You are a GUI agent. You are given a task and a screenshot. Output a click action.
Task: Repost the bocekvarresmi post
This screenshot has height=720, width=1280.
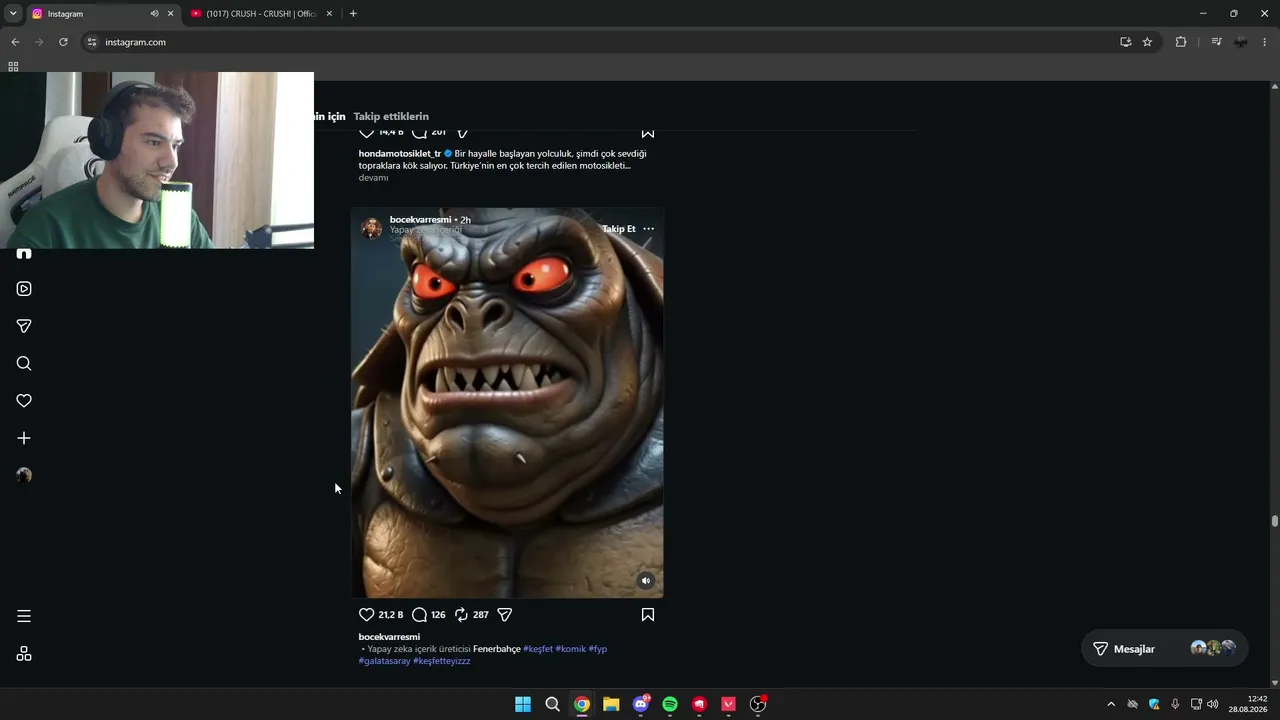461,615
